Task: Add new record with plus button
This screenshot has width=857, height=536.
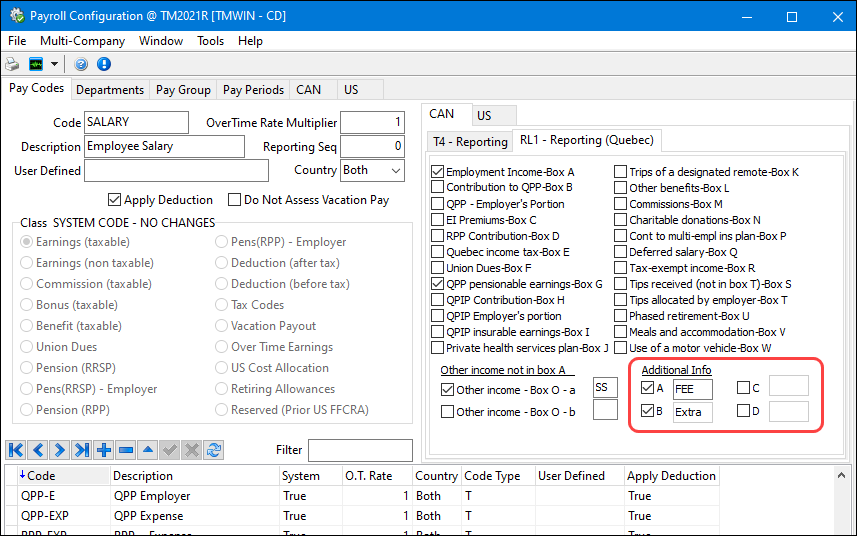Action: point(104,450)
